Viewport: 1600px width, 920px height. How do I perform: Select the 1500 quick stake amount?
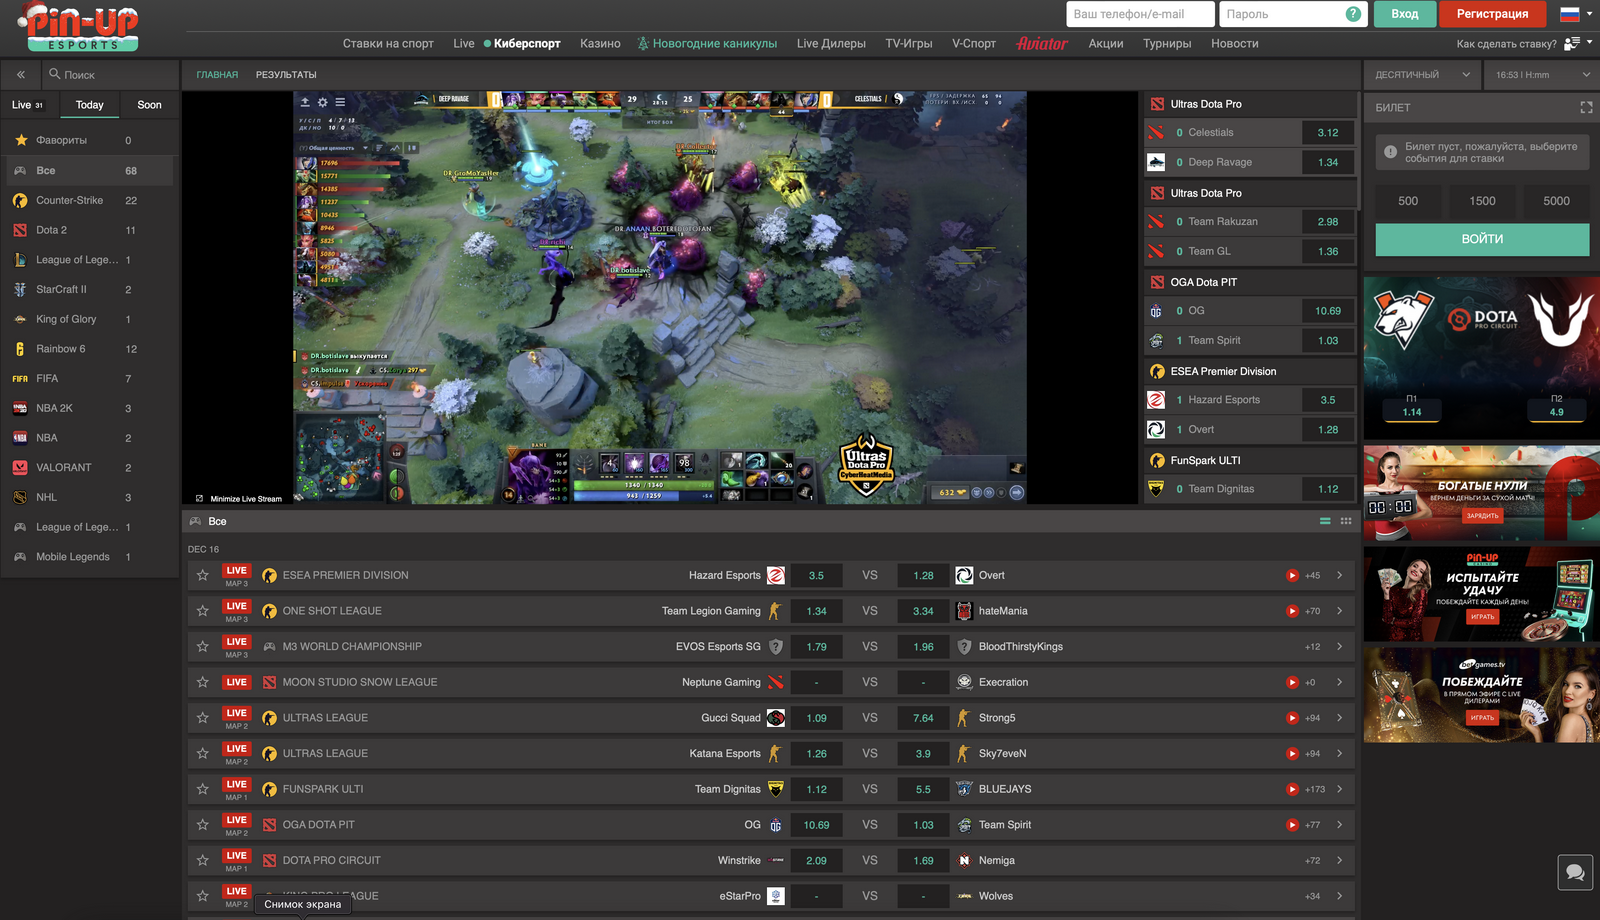tap(1482, 201)
